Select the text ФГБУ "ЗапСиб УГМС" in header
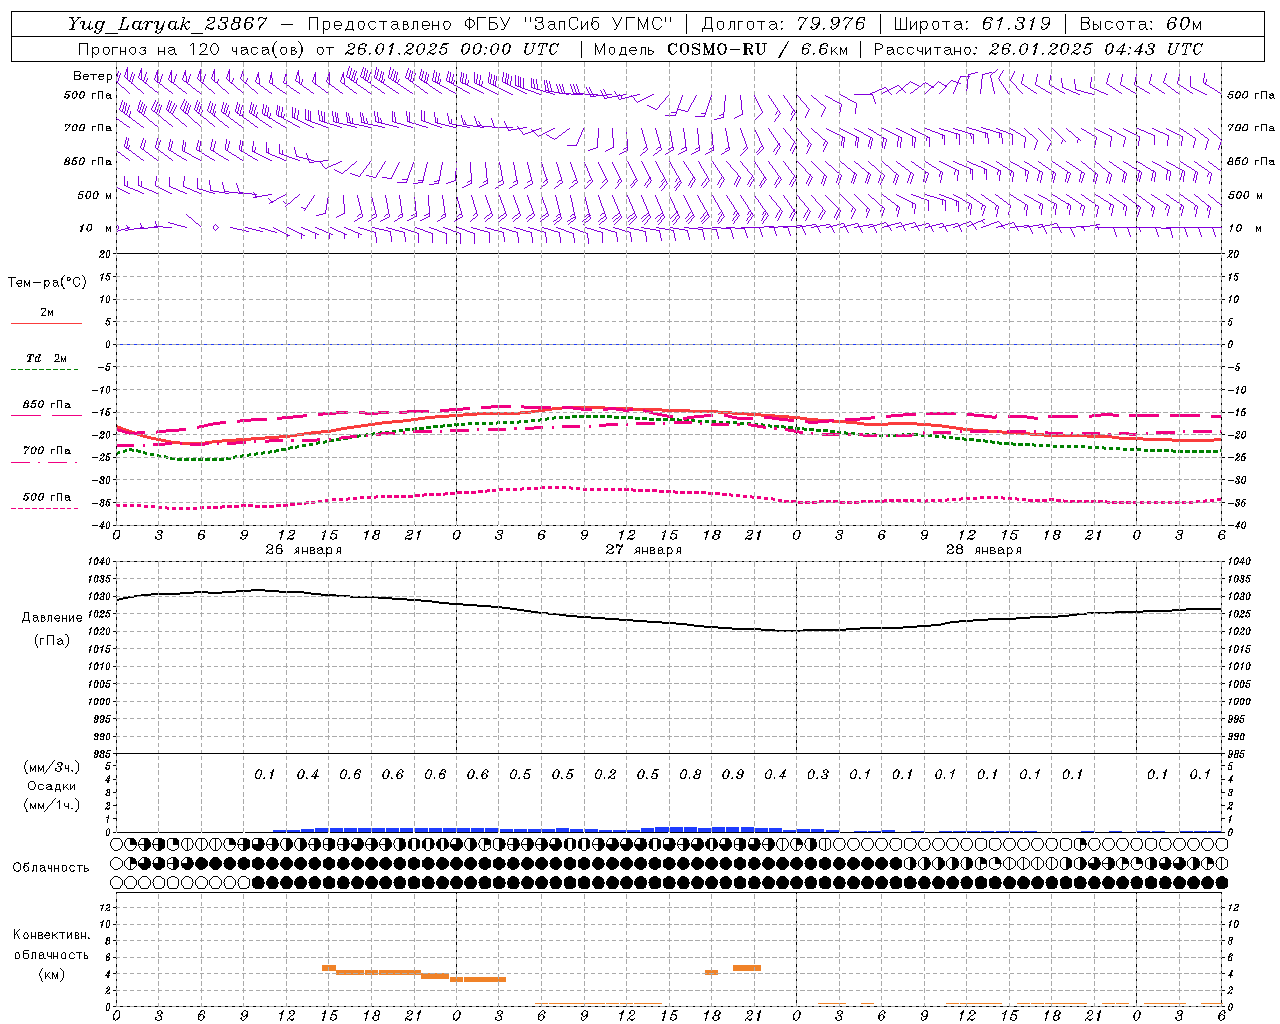The width and height of the screenshot is (1280, 1024). click(x=569, y=24)
